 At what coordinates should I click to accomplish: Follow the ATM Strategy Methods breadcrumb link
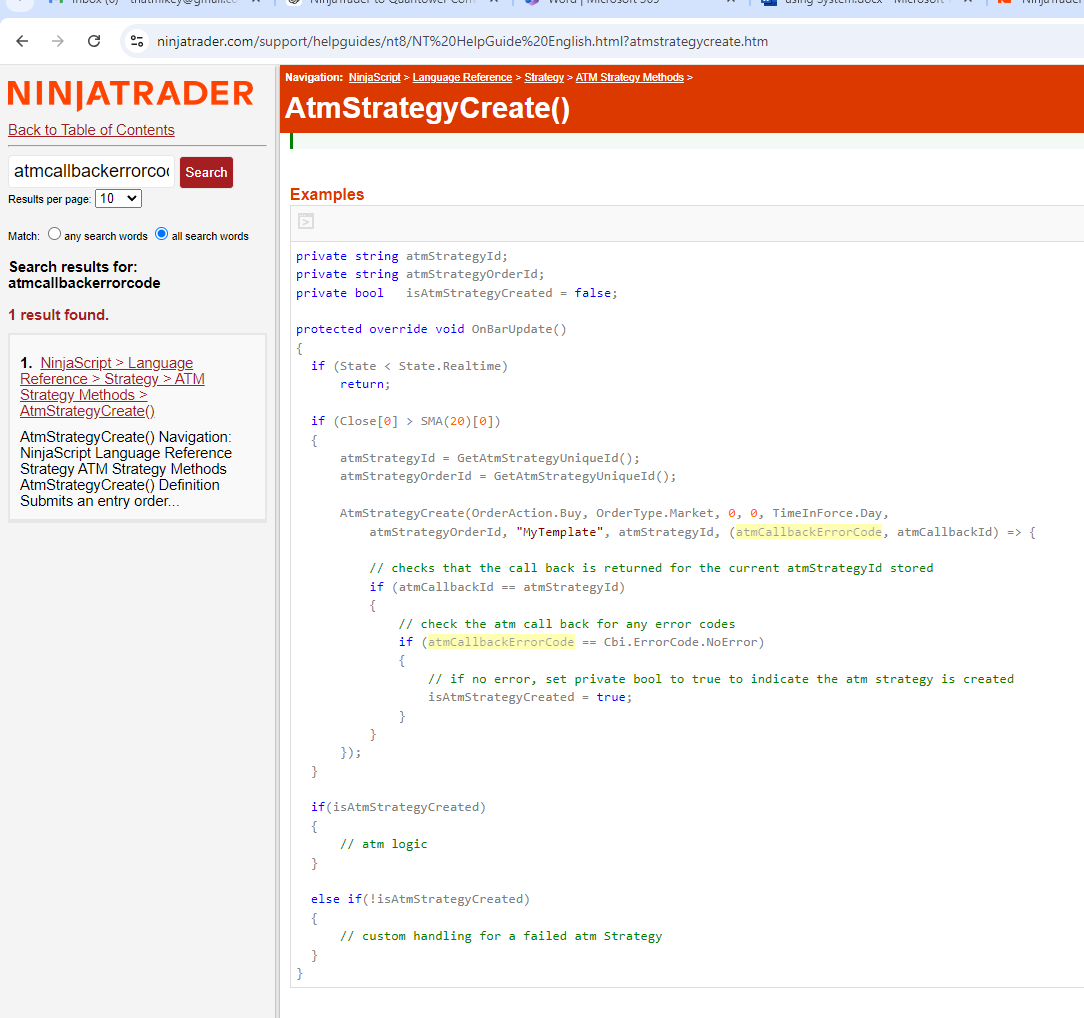(629, 77)
